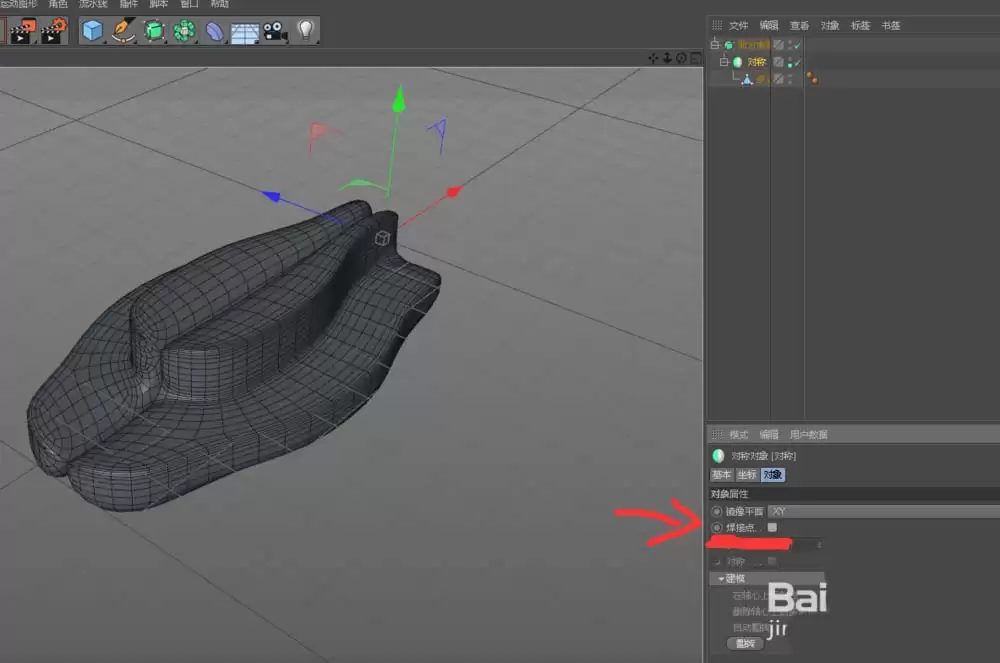Open the 对象 menu in the object manager

pos(829,25)
